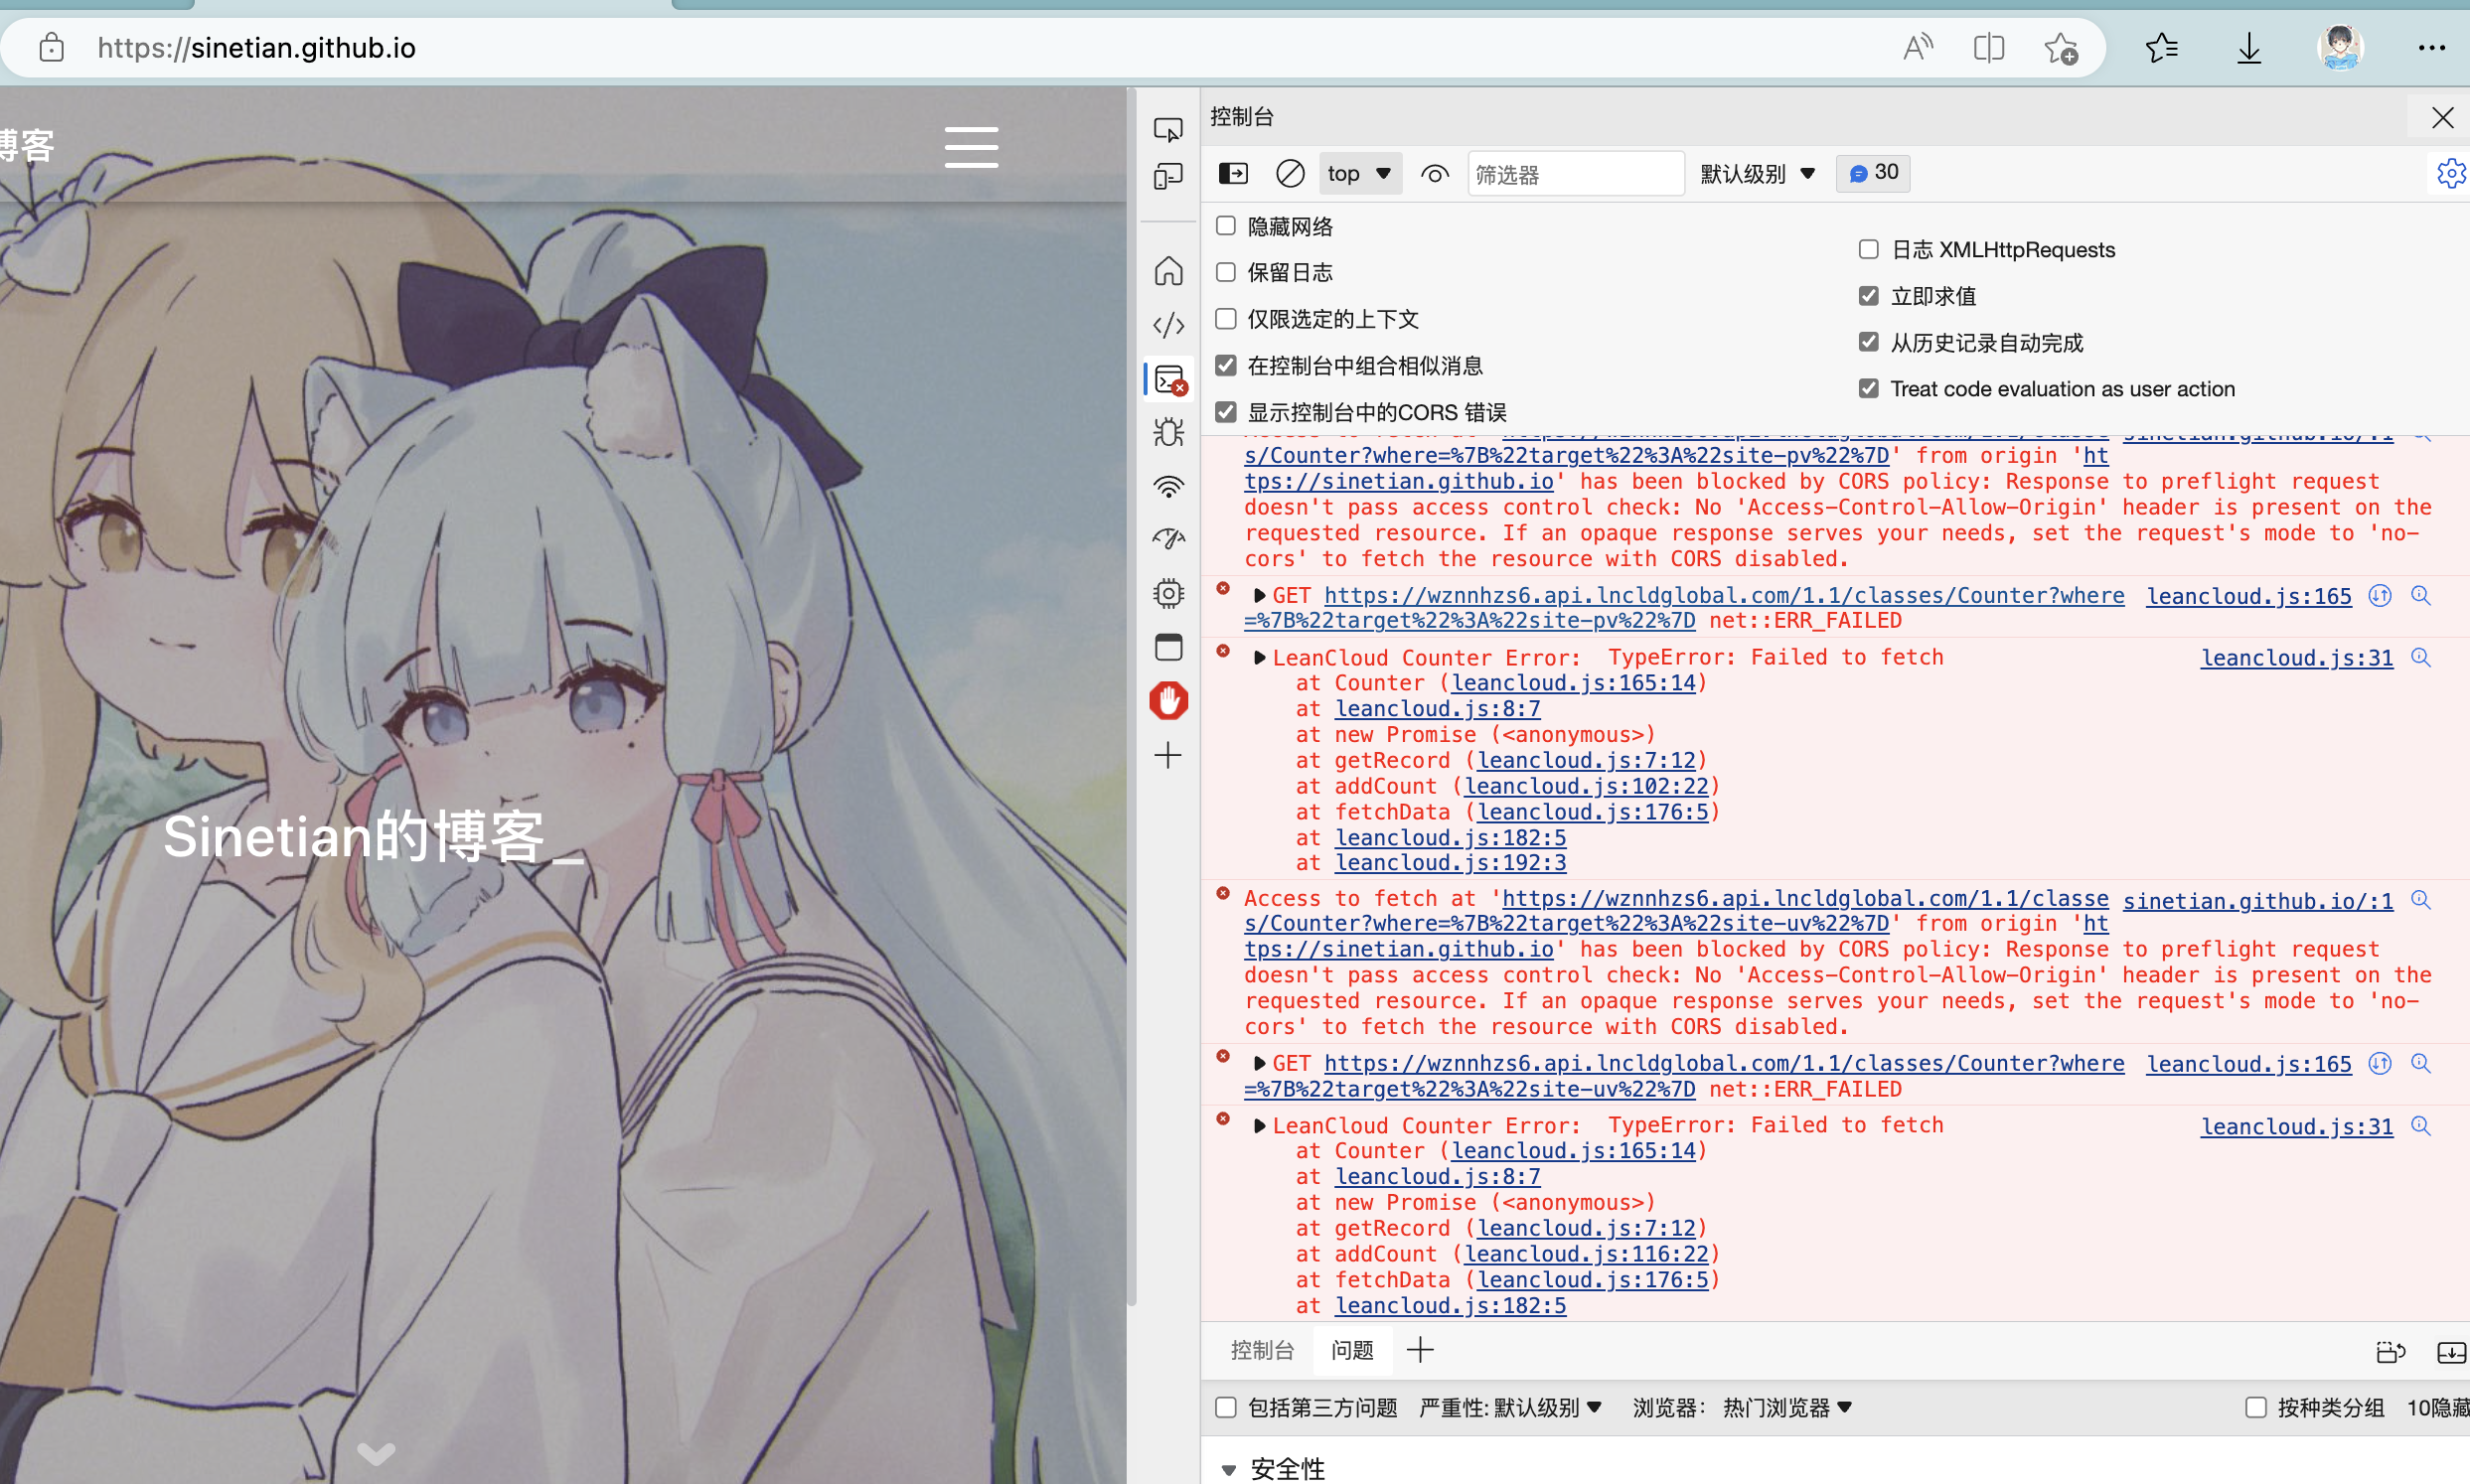Collapse the 安全性 section
Viewport: 2470px width, 1484px height.
point(1229,1469)
